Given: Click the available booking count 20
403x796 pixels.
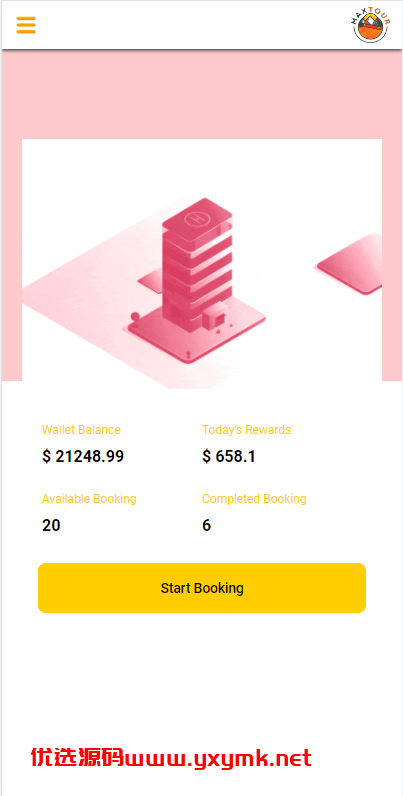Looking at the screenshot, I should click(x=51, y=525).
